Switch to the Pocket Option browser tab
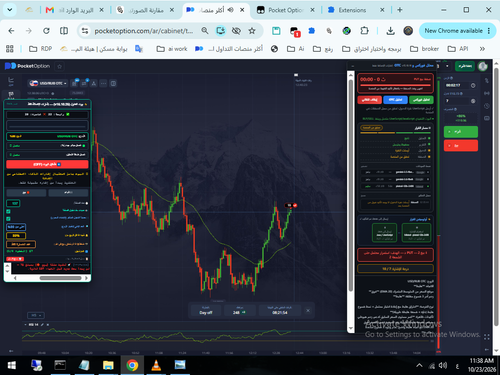This screenshot has height=375, width=500. tap(286, 10)
